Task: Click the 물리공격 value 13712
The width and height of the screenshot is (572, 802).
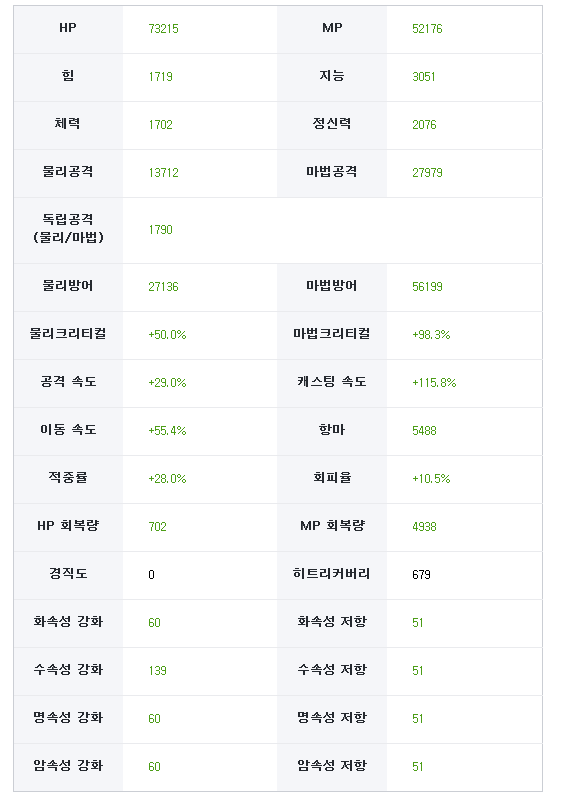Action: [x=163, y=173]
